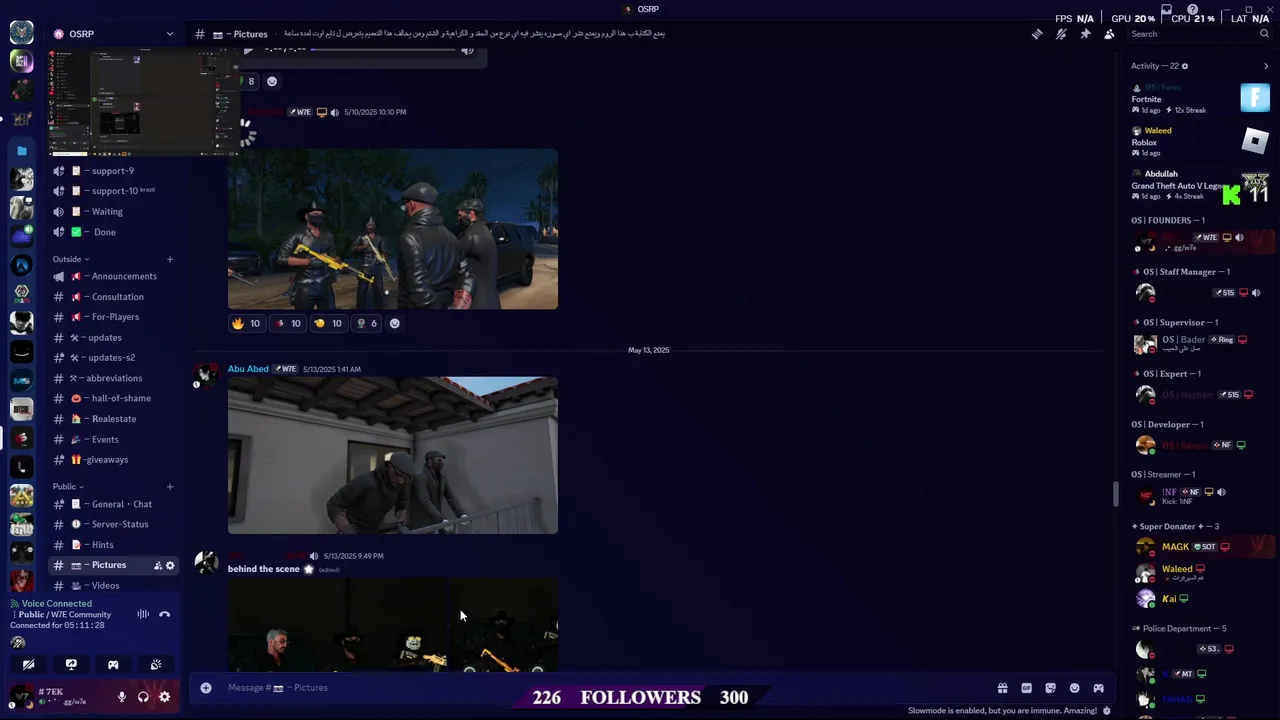Toggle the fire reaction with 10

pos(246,323)
